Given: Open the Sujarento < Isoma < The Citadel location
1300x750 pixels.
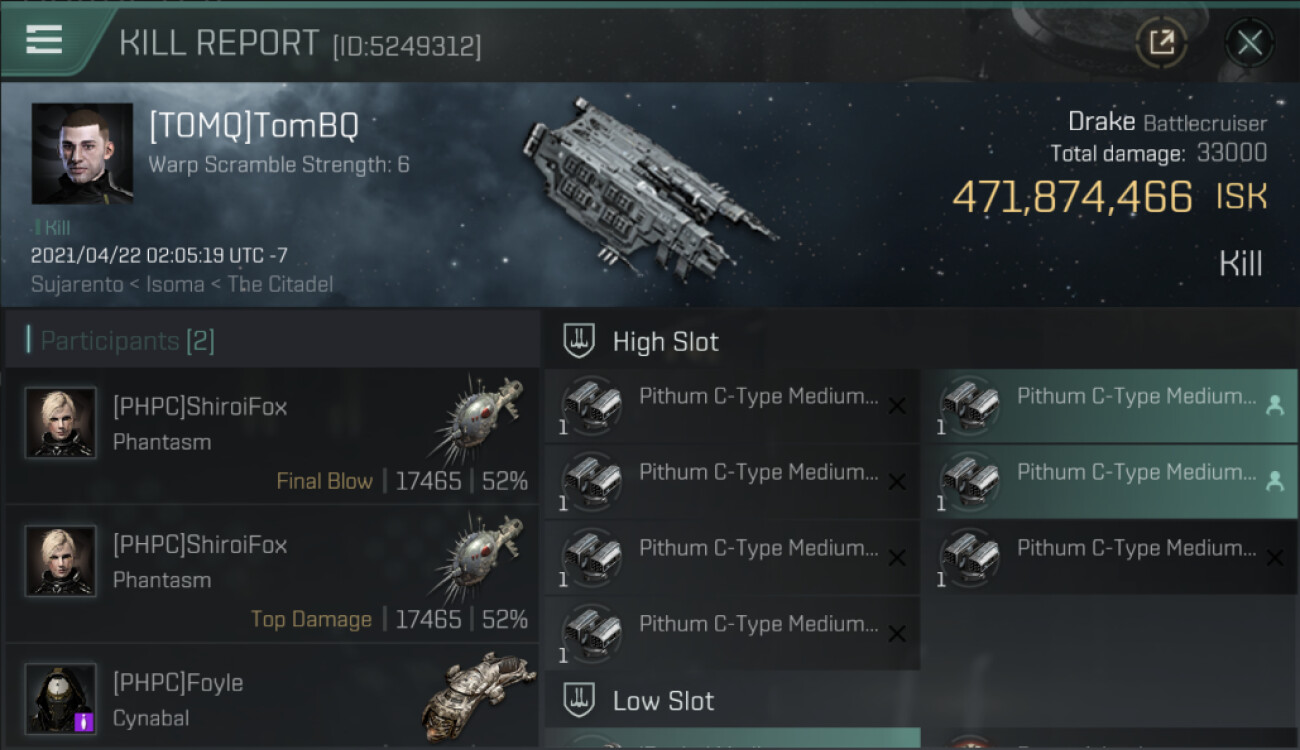Looking at the screenshot, I should [182, 284].
